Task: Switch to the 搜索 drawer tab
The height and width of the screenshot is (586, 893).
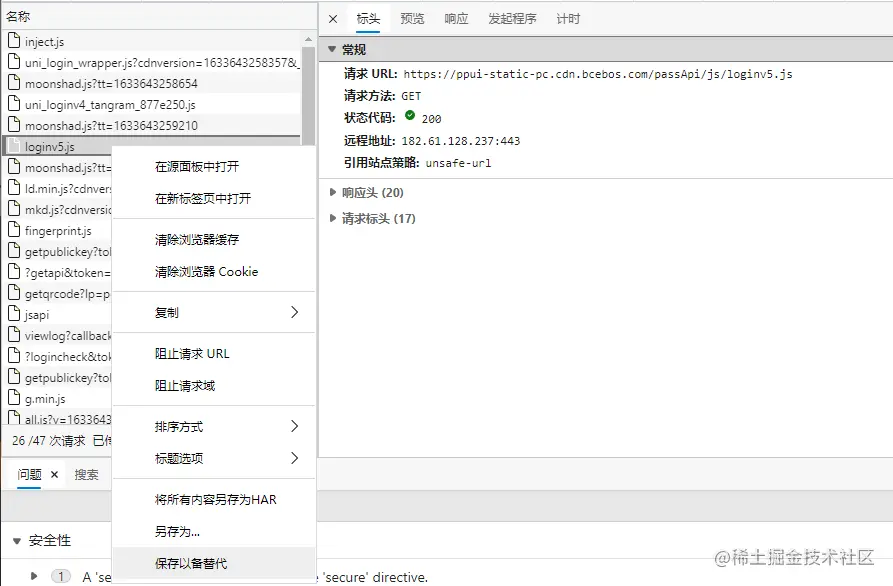Action: pyautogui.click(x=87, y=474)
